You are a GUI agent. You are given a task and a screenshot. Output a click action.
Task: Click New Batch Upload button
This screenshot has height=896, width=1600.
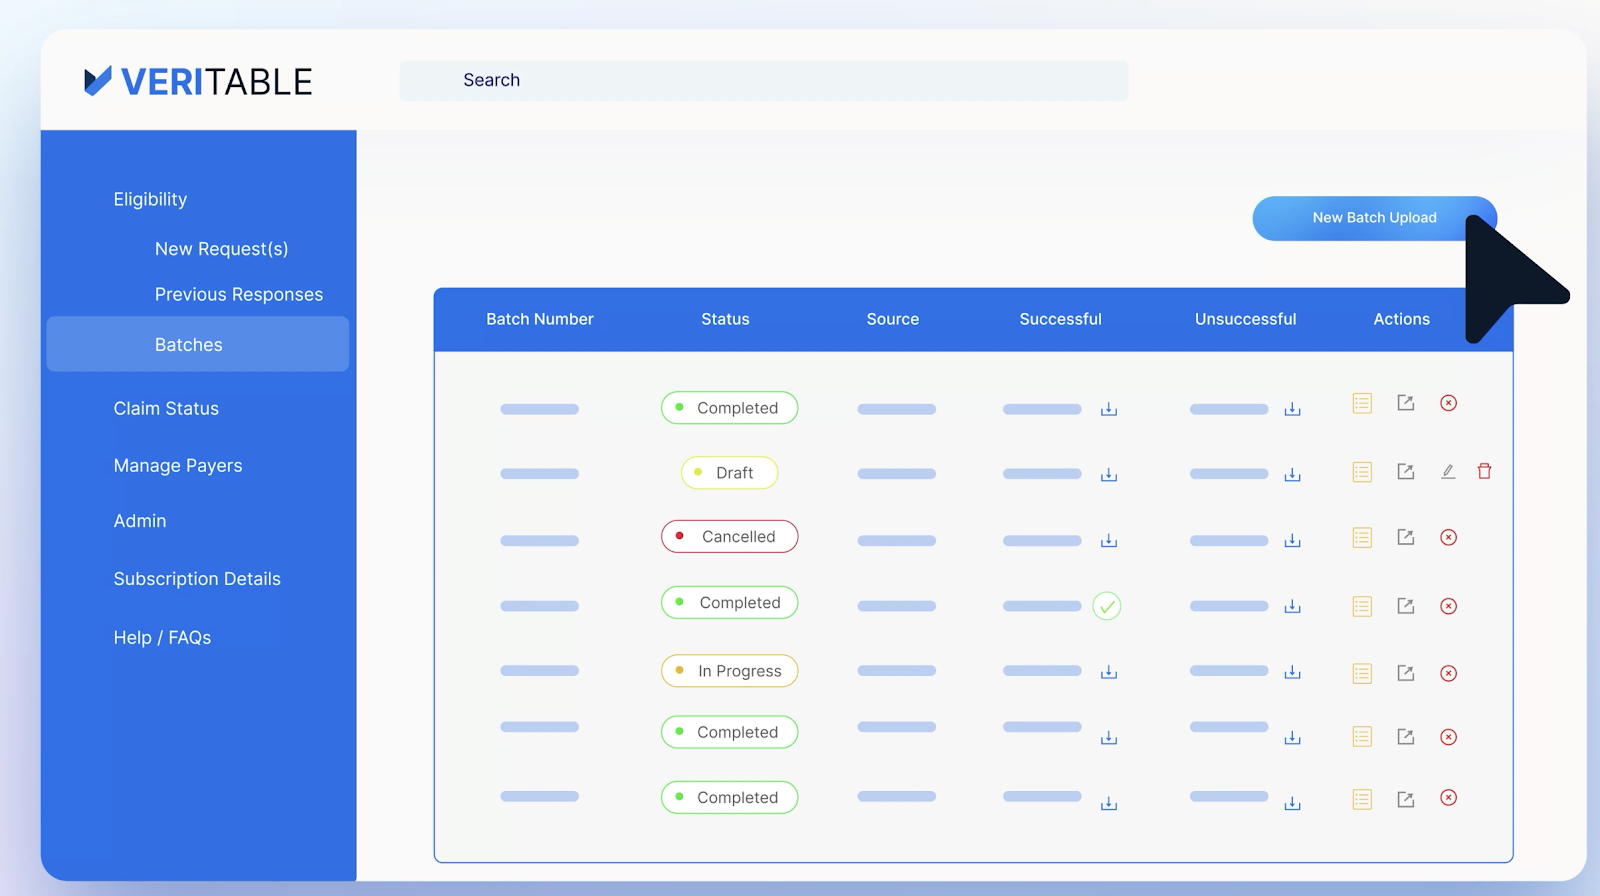click(x=1374, y=218)
